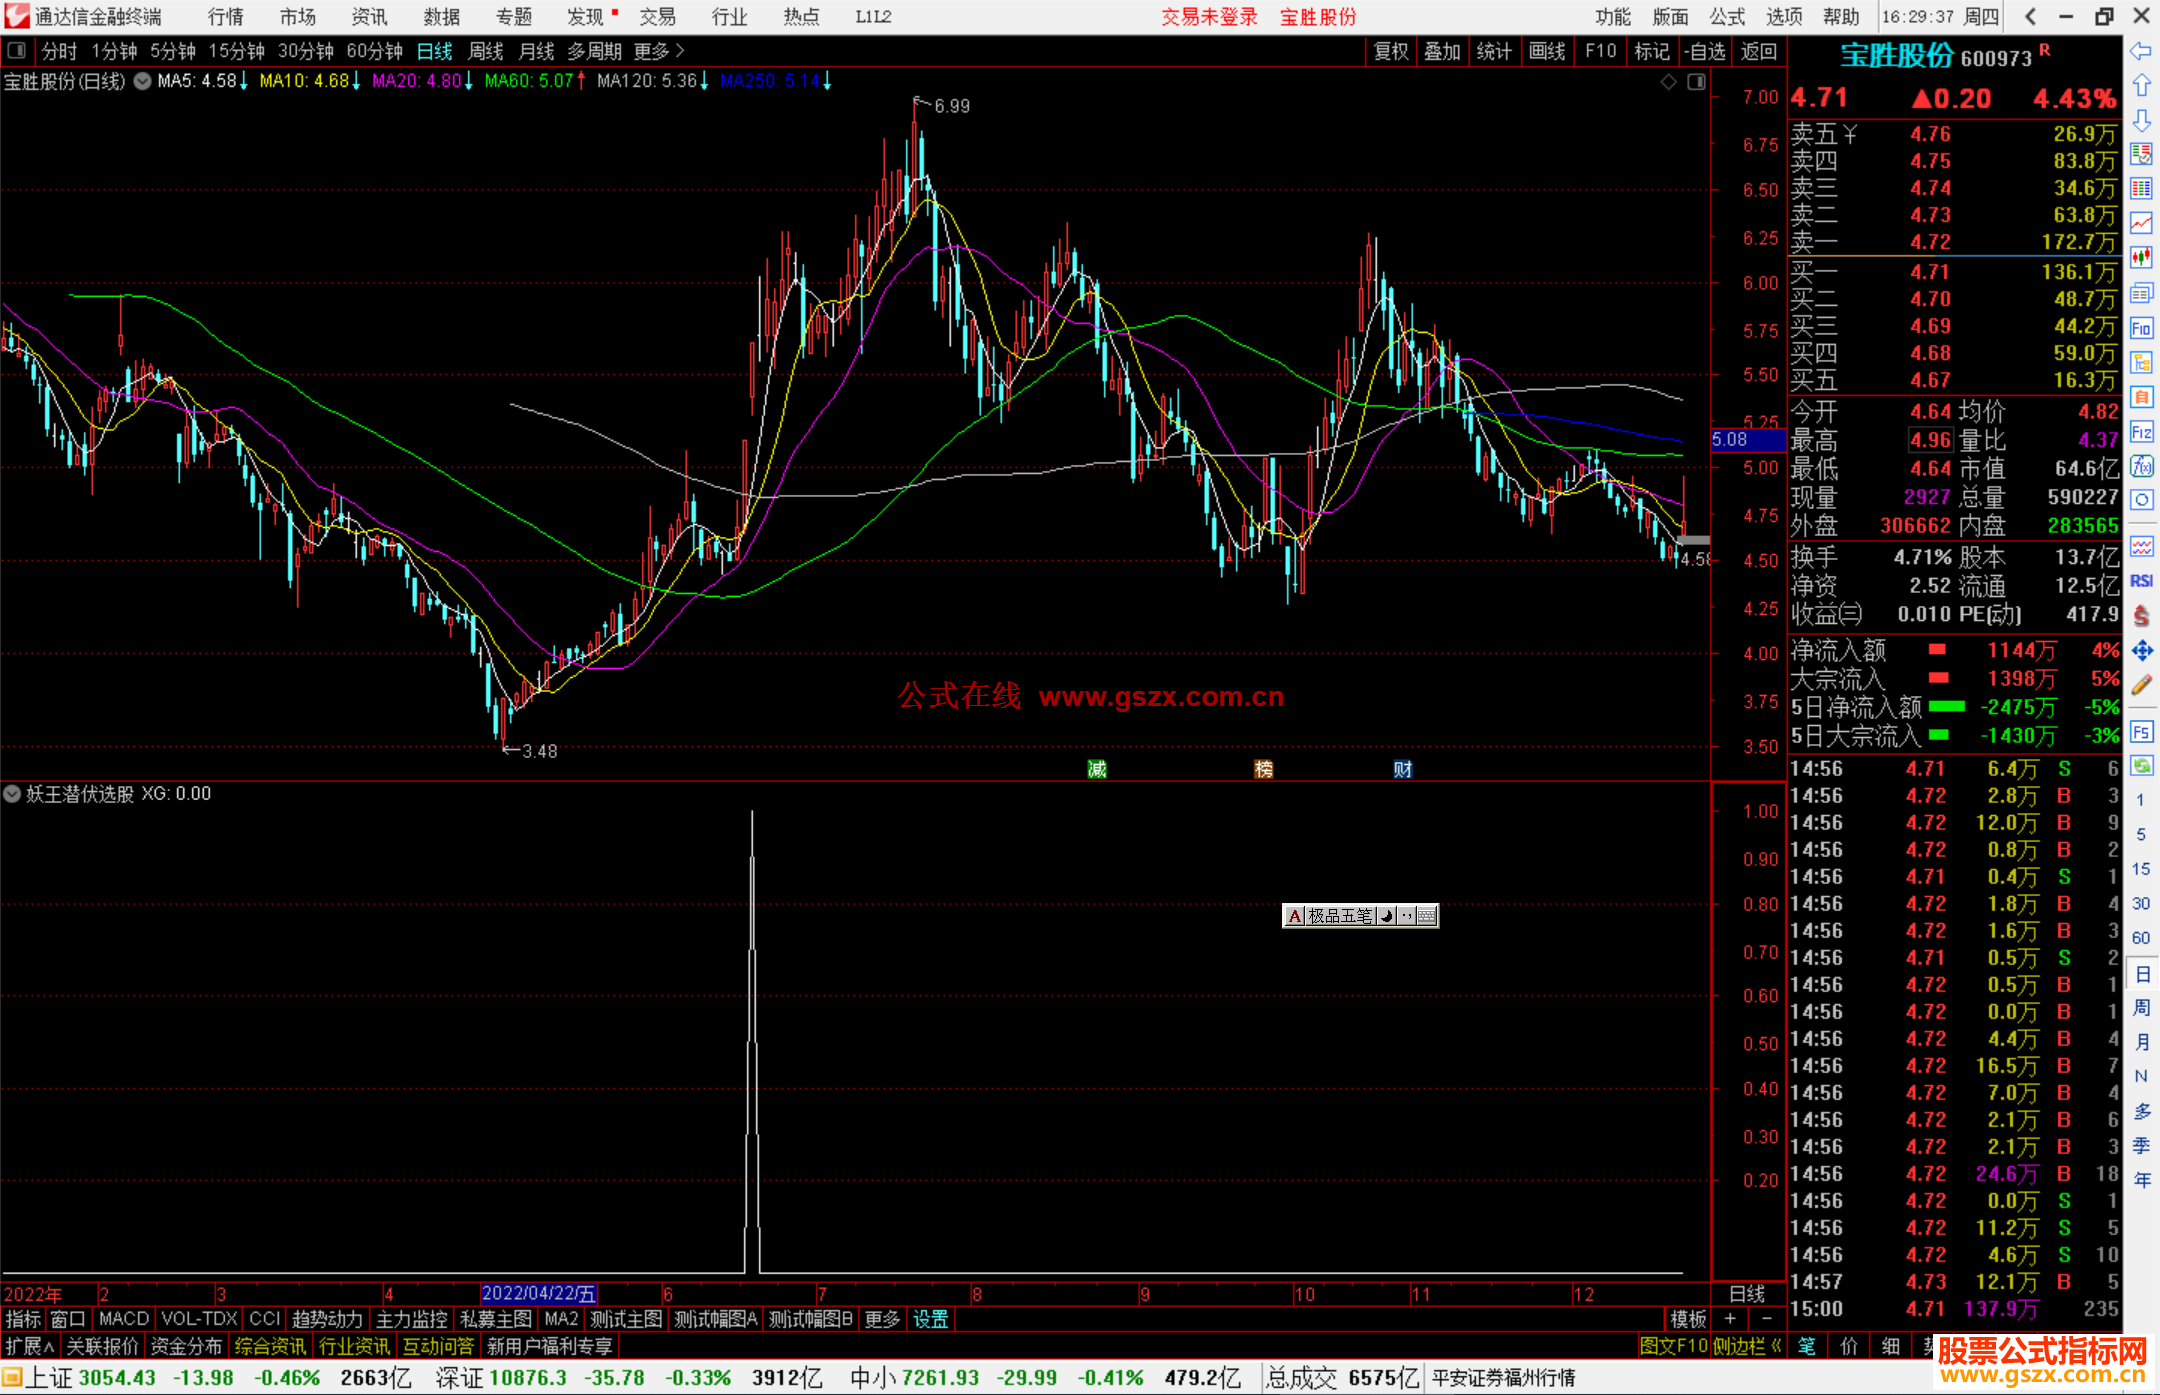Viewport: 2160px width, 1395px height.
Task: Click the left arrow back icon in sidebar
Action: point(2141,51)
